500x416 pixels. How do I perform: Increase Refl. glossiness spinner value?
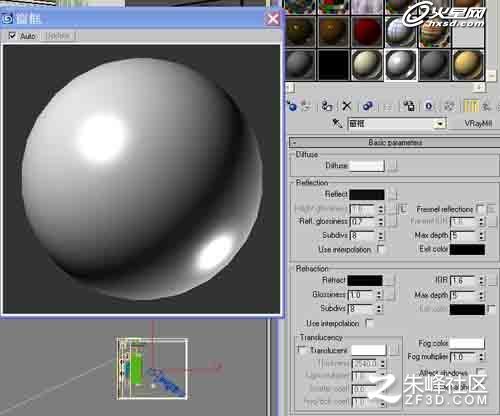381,219
